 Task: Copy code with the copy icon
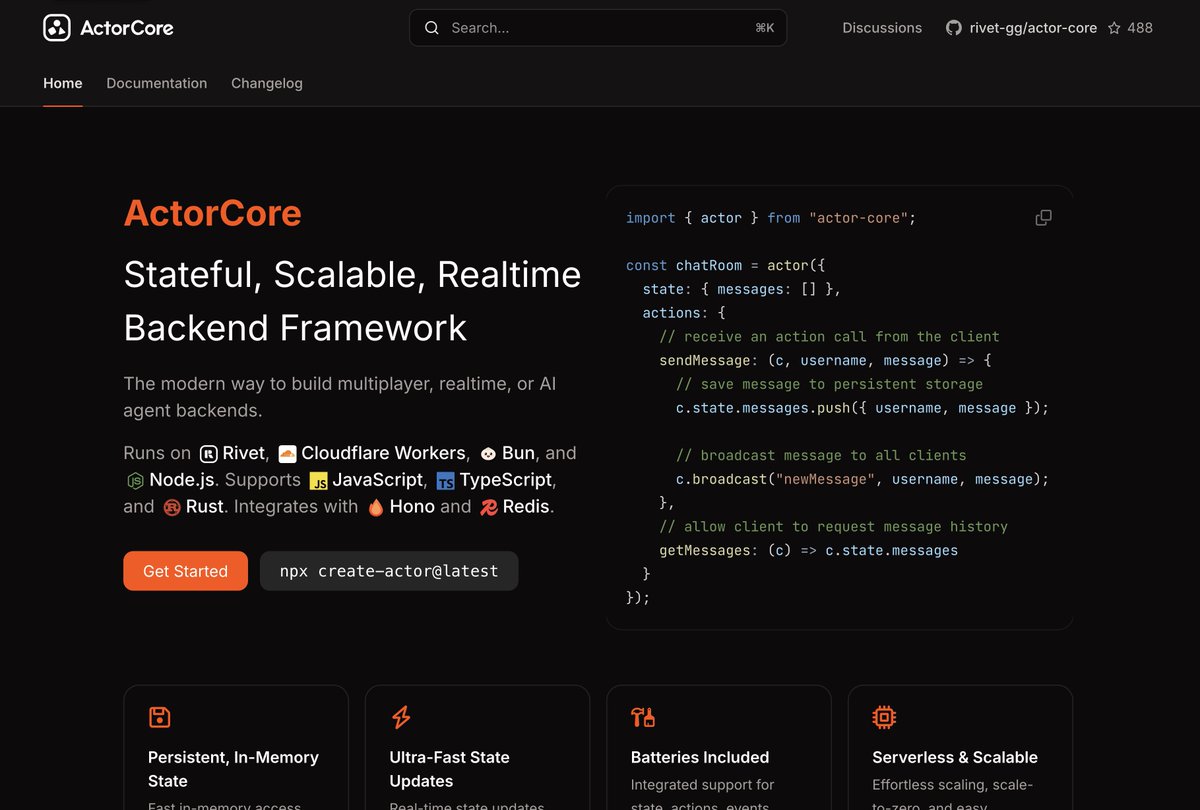coord(1043,217)
